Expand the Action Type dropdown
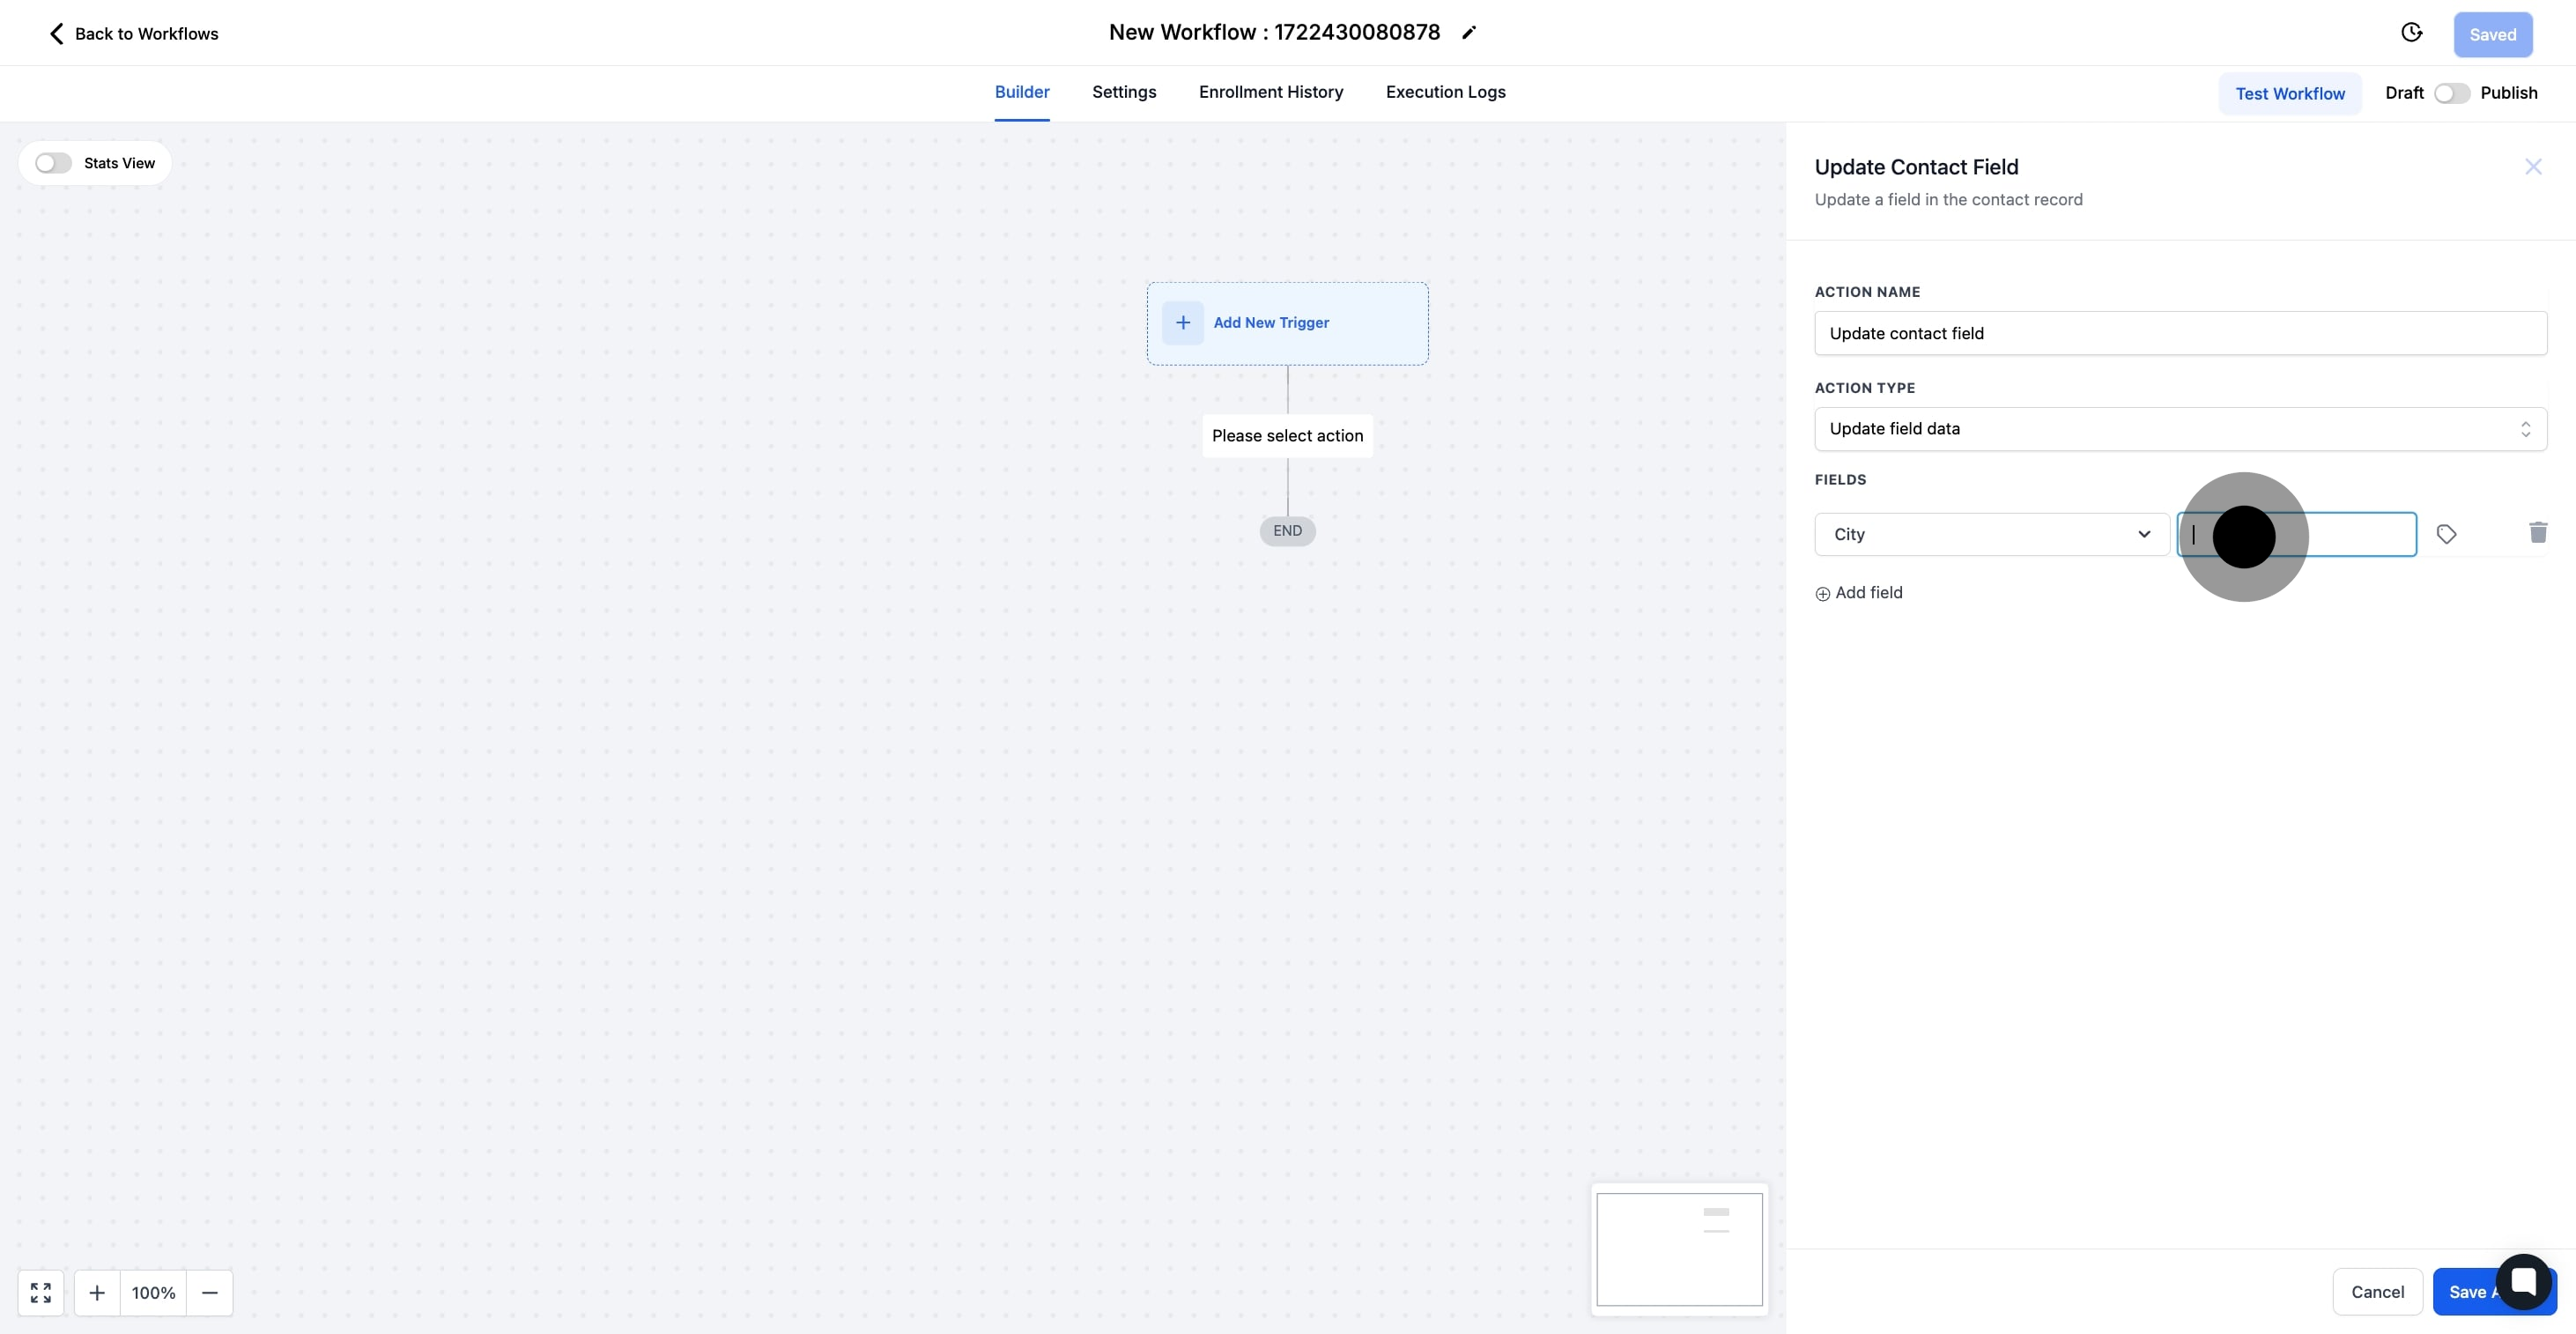The image size is (2576, 1334). (x=2179, y=429)
